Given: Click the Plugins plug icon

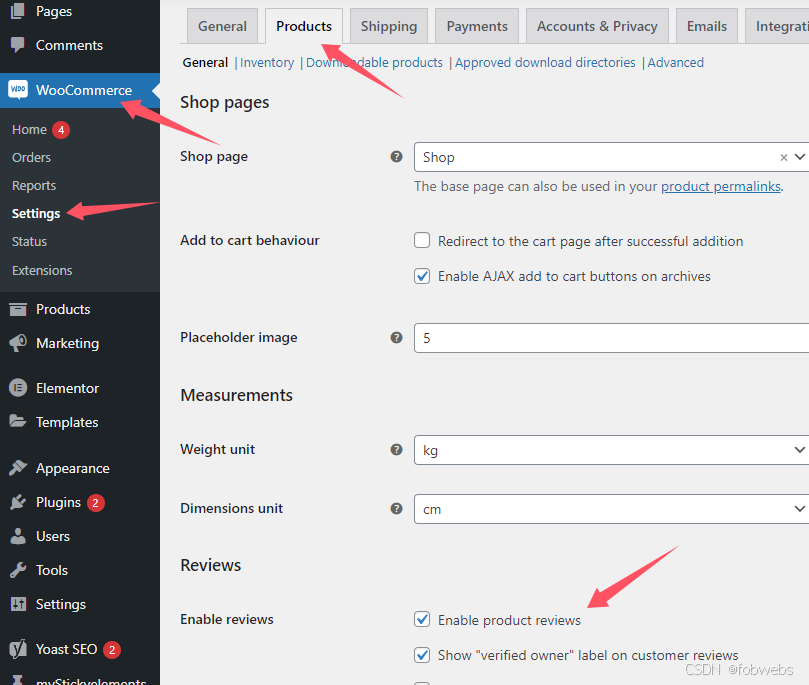Looking at the screenshot, I should 18,502.
